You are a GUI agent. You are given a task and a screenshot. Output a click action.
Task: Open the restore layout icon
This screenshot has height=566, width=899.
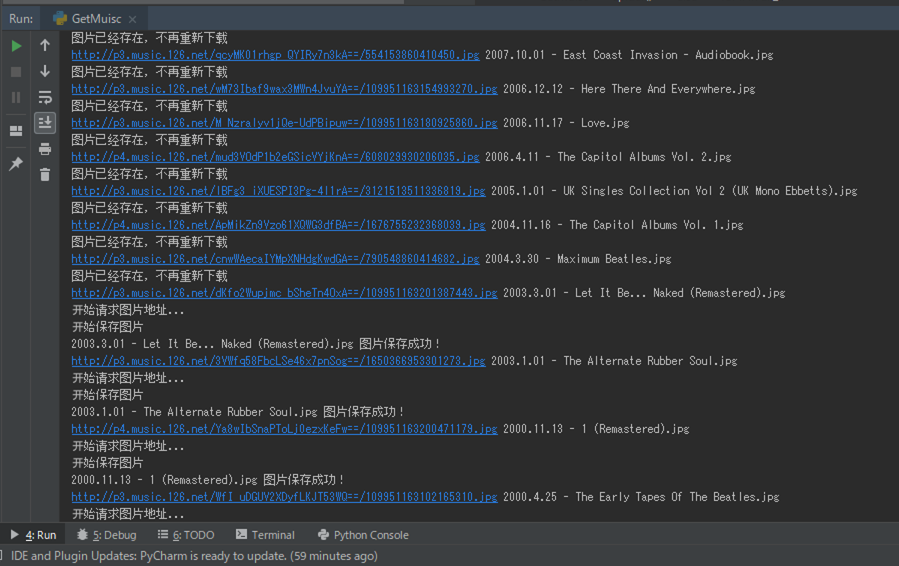pyautogui.click(x=16, y=131)
